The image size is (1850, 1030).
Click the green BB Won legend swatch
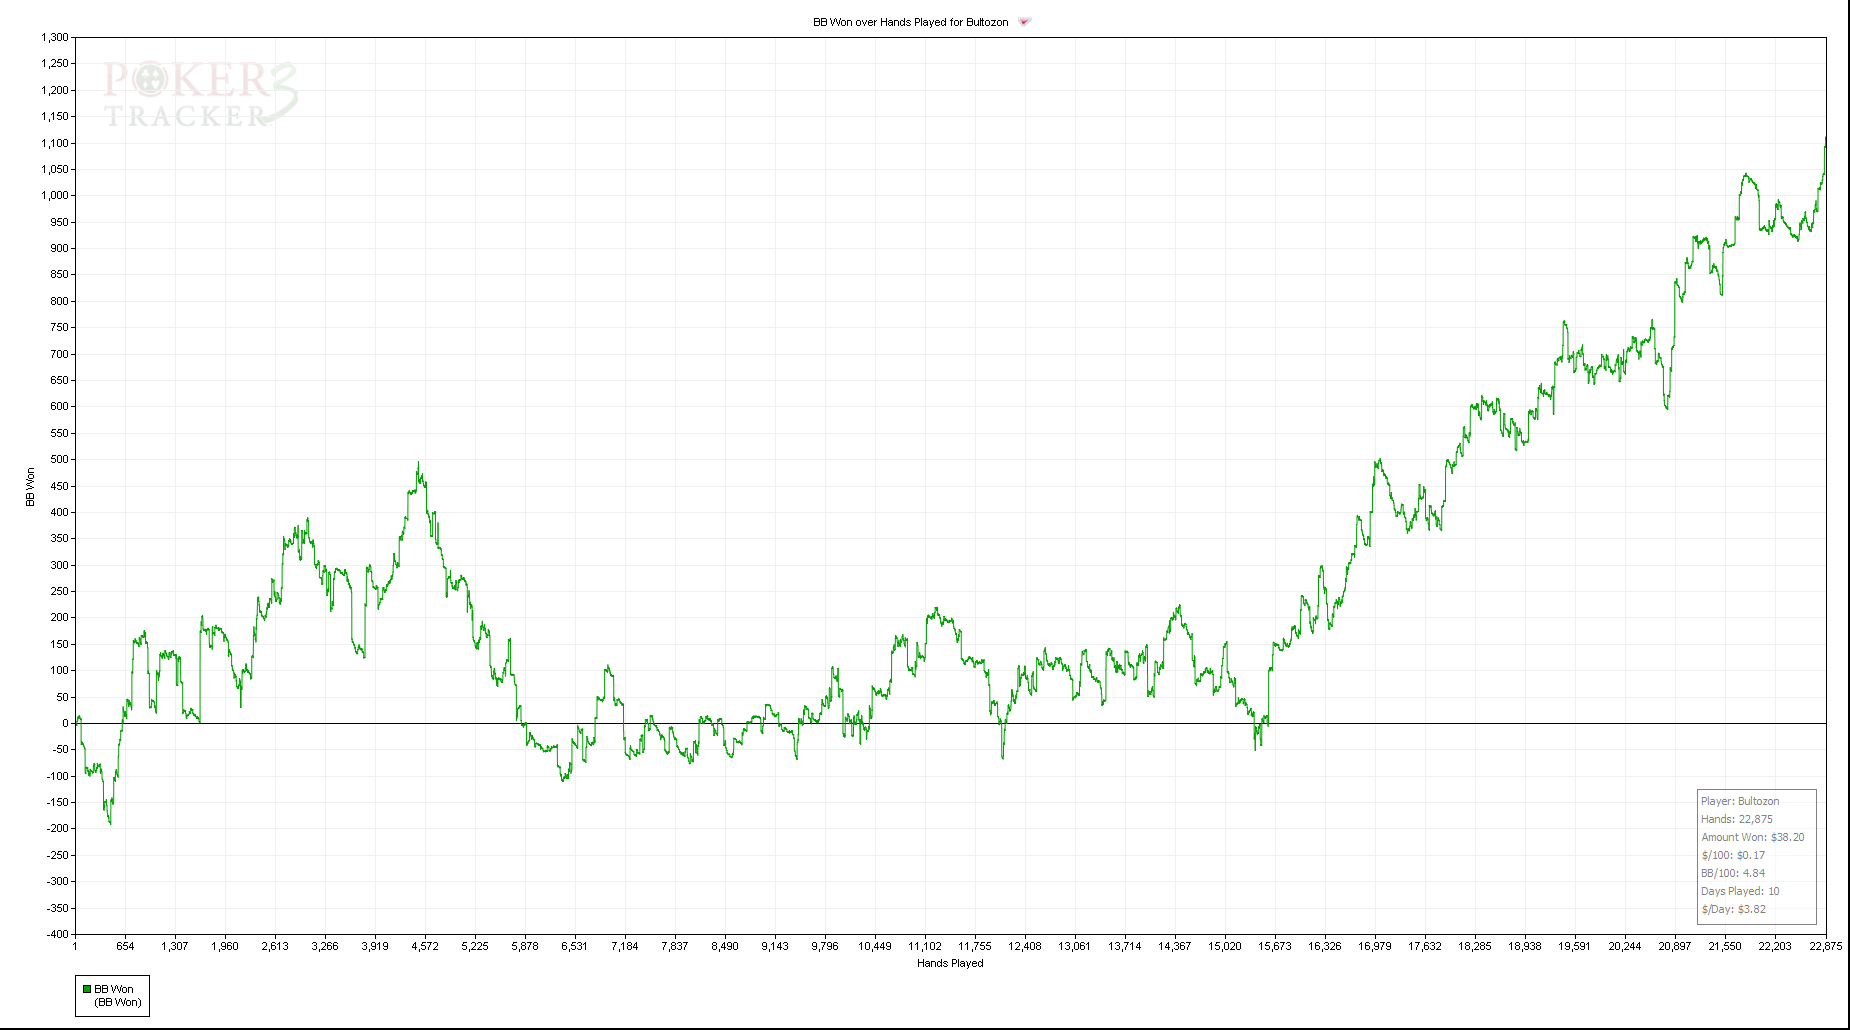[87, 989]
